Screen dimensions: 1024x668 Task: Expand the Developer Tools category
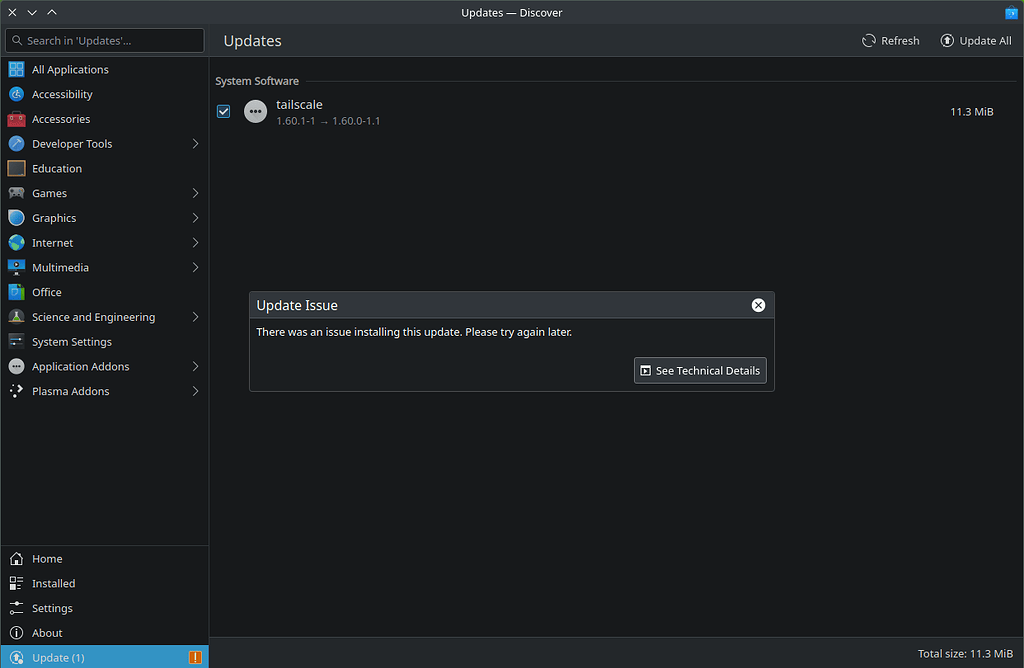click(x=197, y=143)
